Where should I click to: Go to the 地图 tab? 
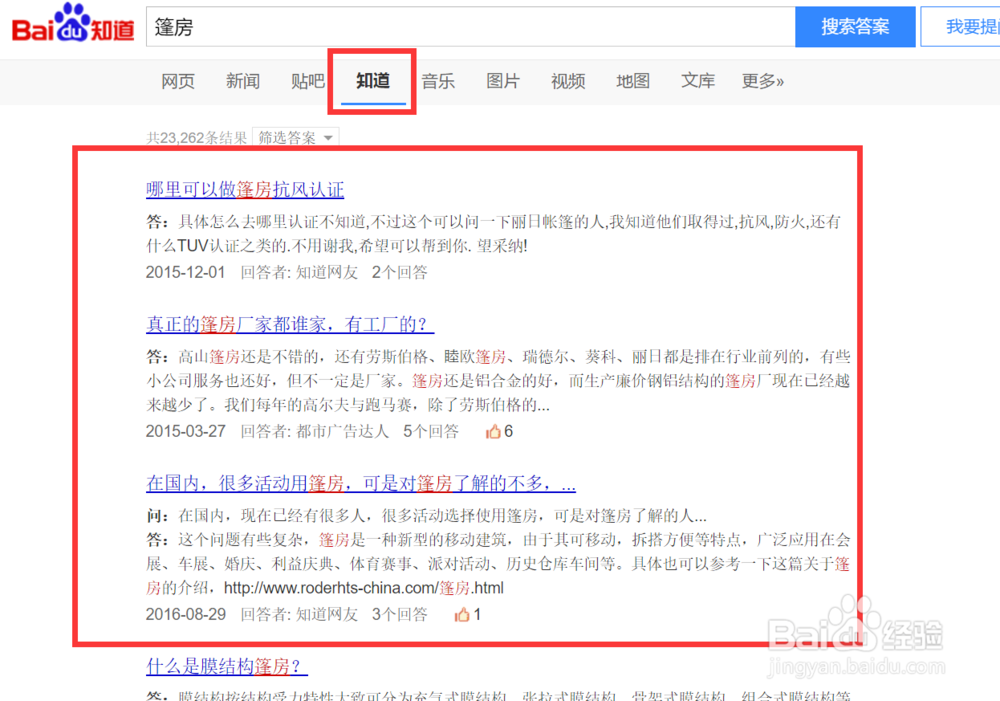(633, 81)
